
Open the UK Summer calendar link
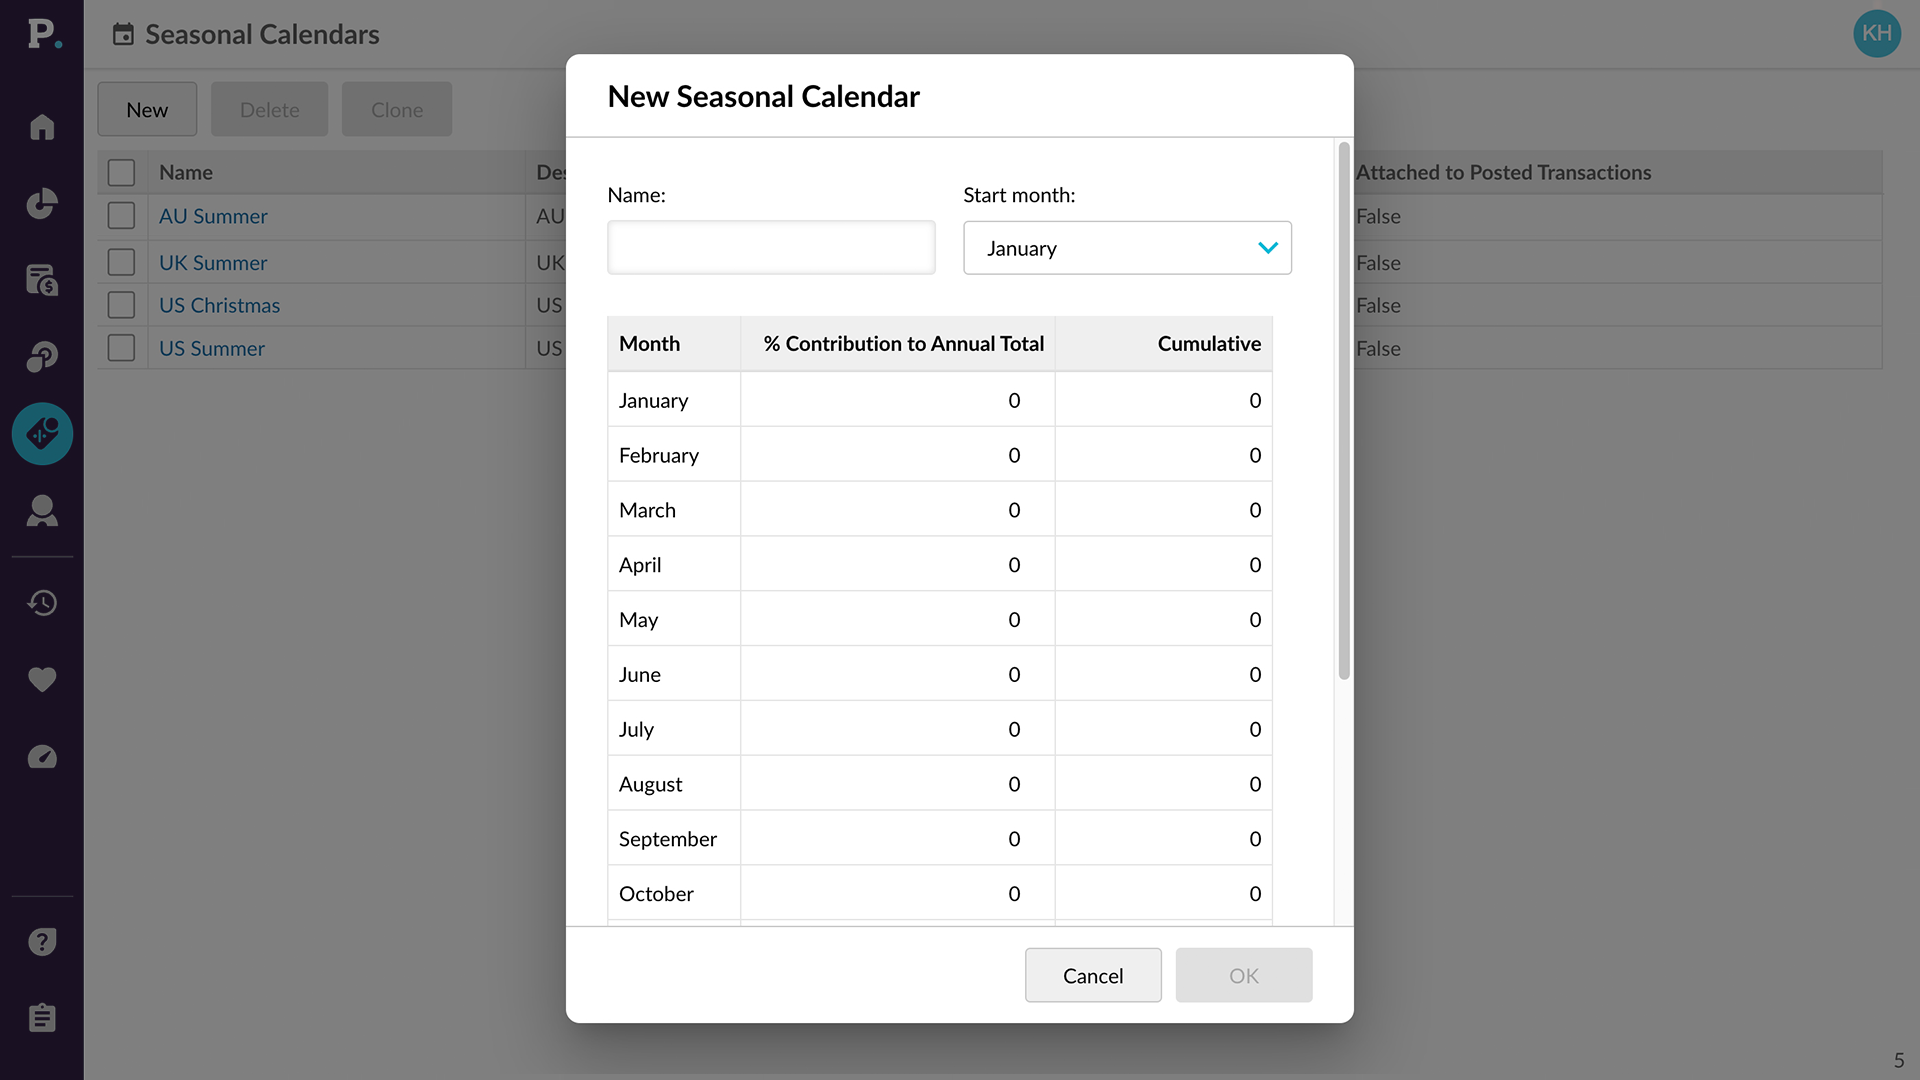pyautogui.click(x=213, y=263)
